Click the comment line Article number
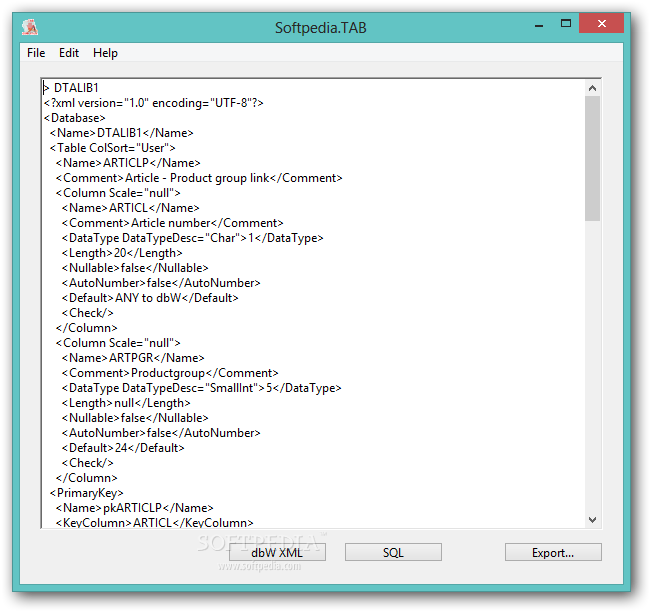 pos(173,223)
